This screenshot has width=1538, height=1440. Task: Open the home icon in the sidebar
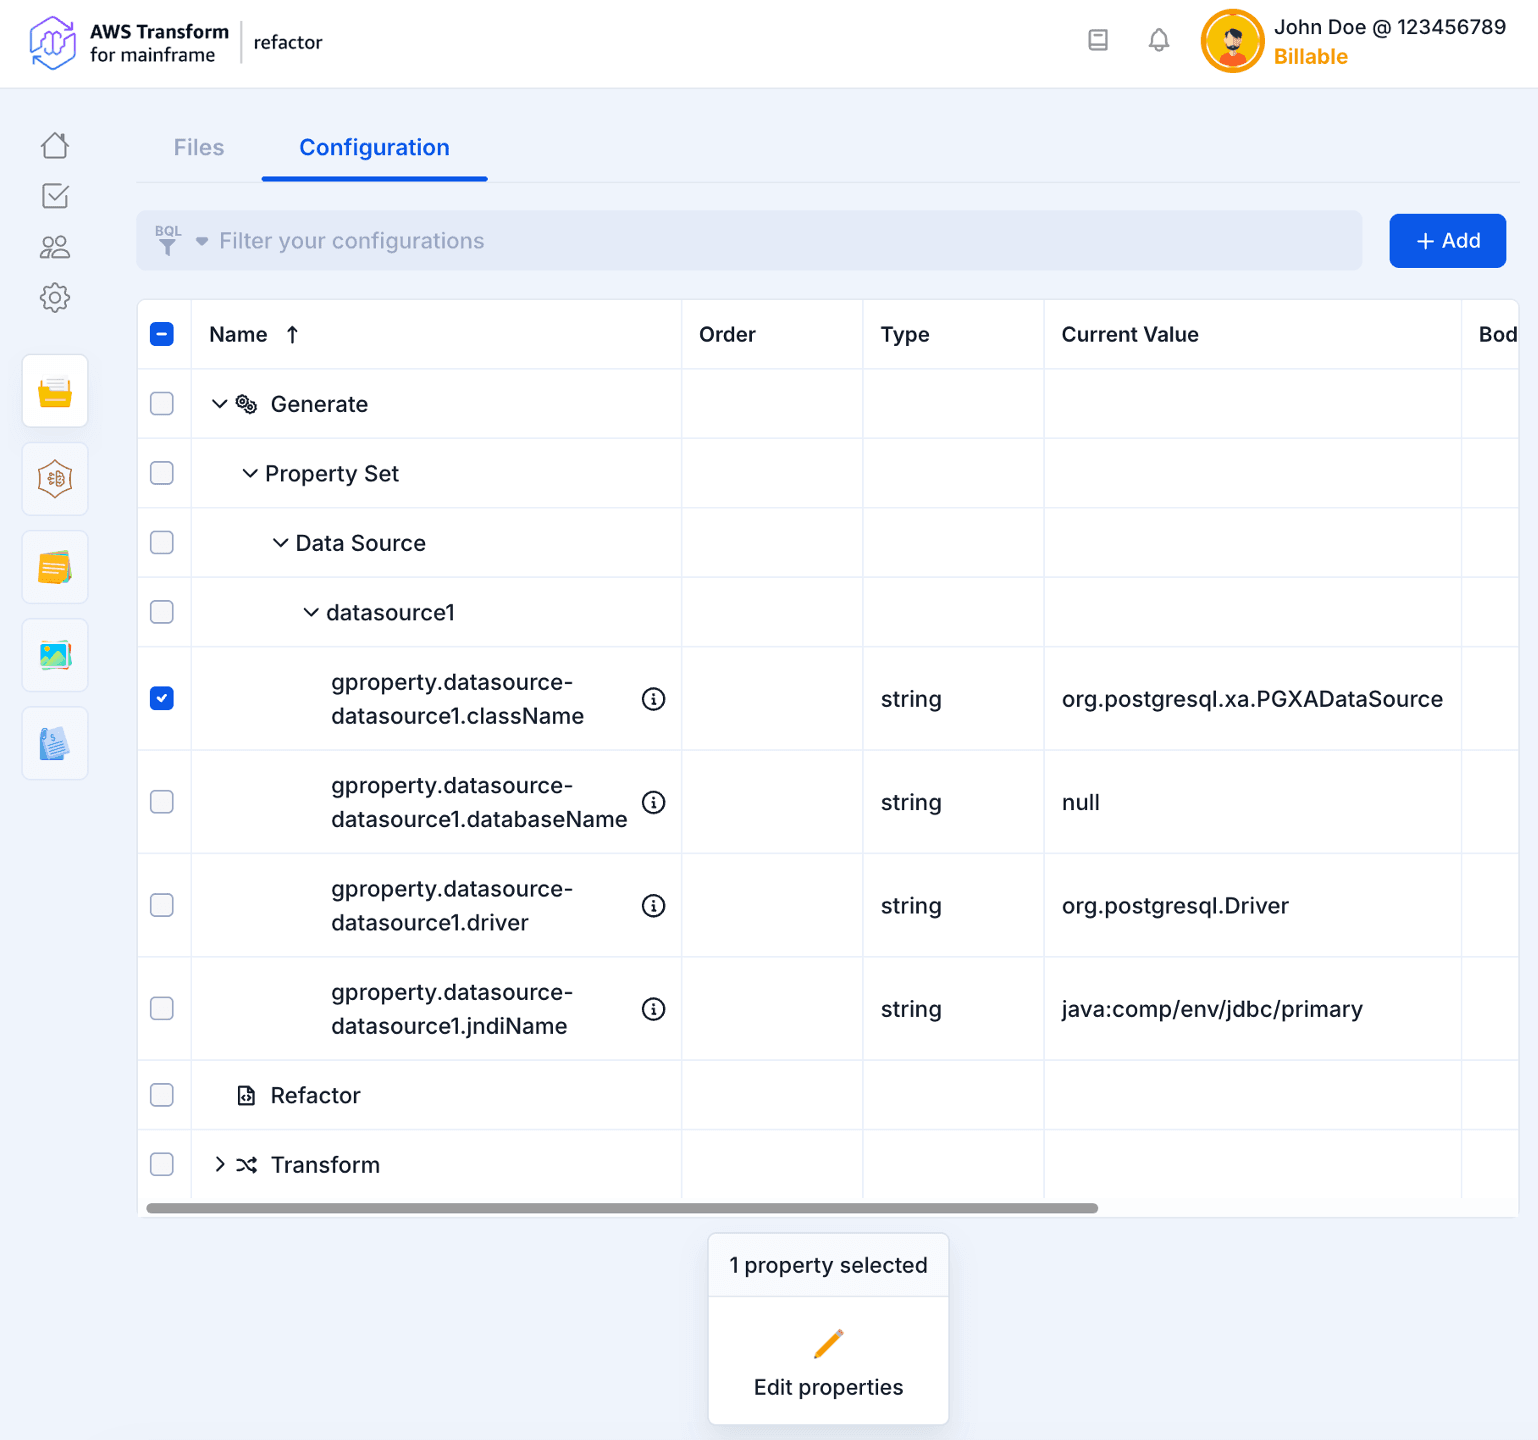pyautogui.click(x=55, y=146)
